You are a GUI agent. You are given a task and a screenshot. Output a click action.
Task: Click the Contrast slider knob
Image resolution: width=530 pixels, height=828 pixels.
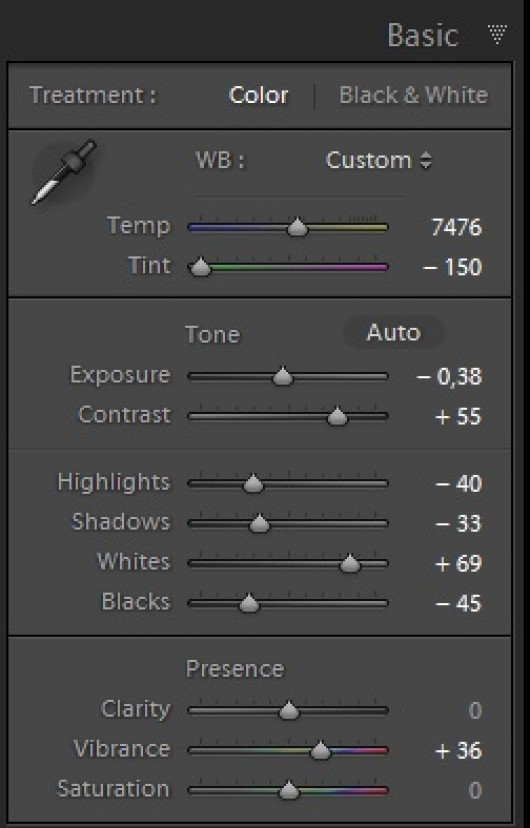coord(337,417)
